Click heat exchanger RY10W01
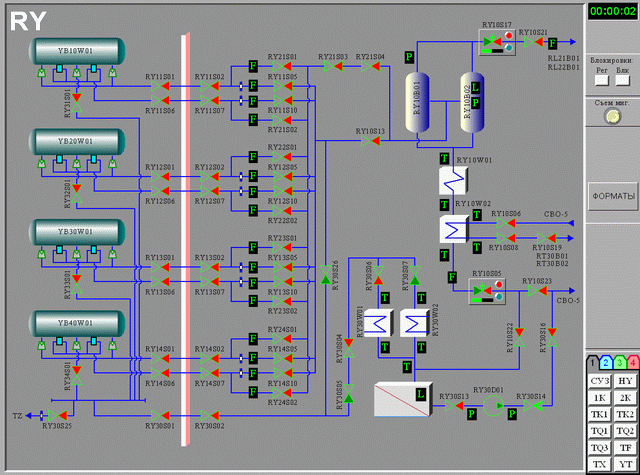 [453, 180]
